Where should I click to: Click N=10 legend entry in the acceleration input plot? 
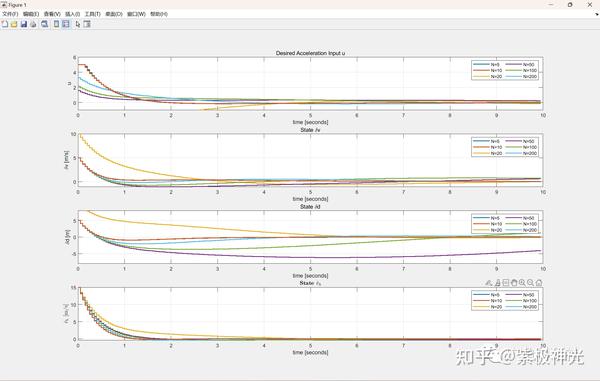(x=488, y=71)
